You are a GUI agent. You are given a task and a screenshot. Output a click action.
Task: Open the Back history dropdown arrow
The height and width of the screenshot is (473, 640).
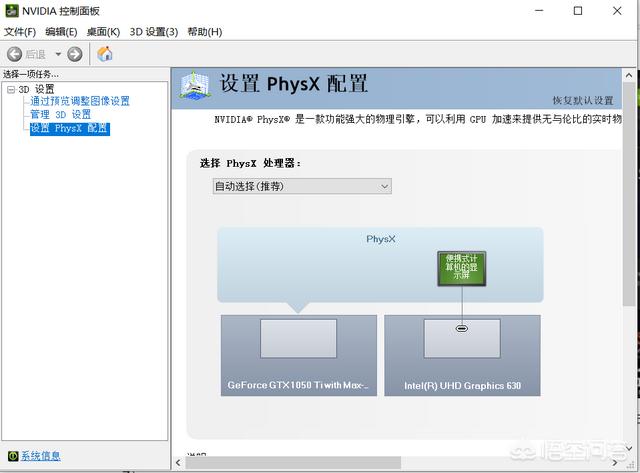coord(58,54)
